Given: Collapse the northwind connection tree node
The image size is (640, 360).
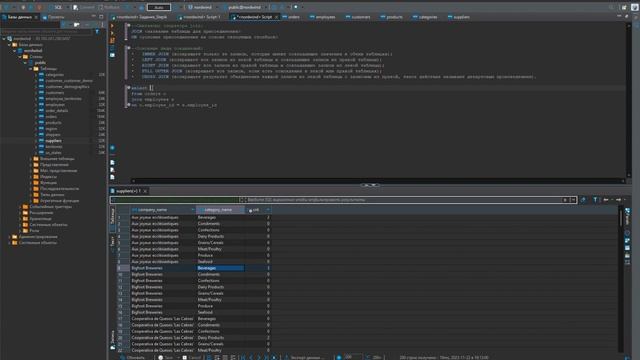Looking at the screenshot, I should click(x=4, y=39).
